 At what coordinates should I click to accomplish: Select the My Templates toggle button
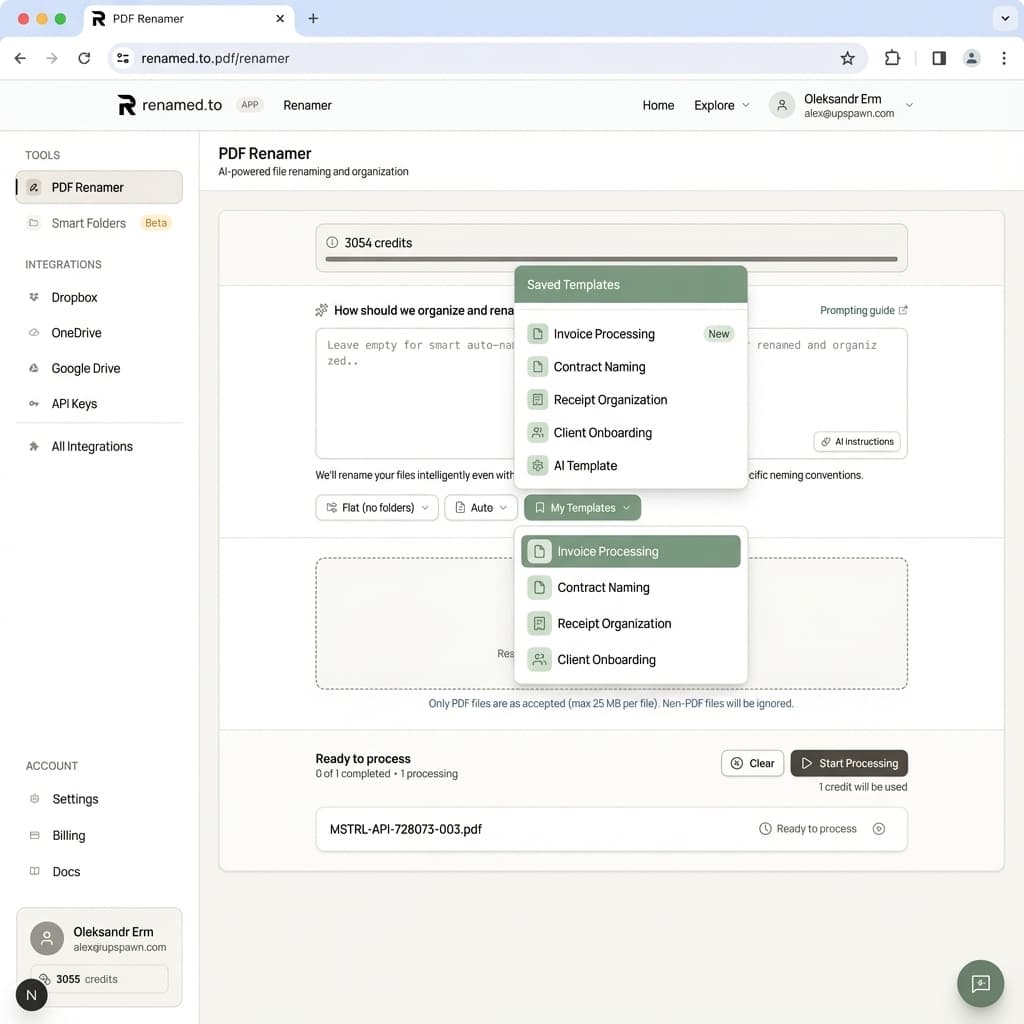pos(581,507)
